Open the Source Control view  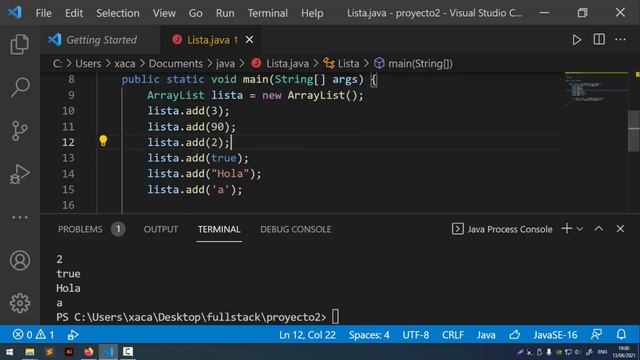click(20, 131)
